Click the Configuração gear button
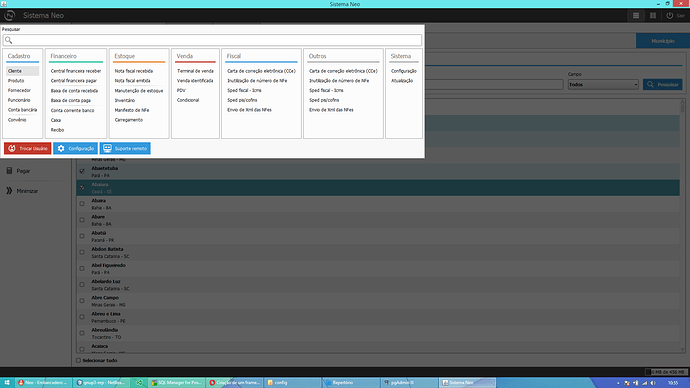The height and width of the screenshot is (388, 690). [75, 148]
